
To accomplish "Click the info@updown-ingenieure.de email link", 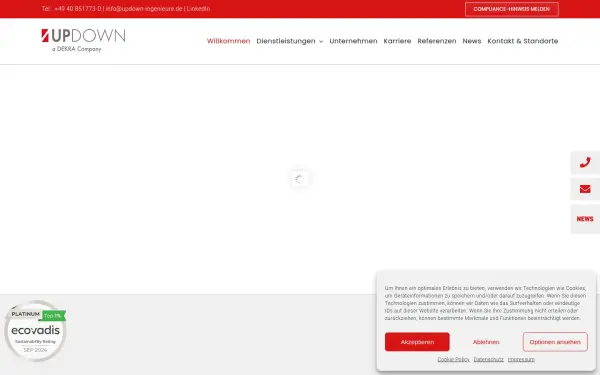I will point(144,9).
